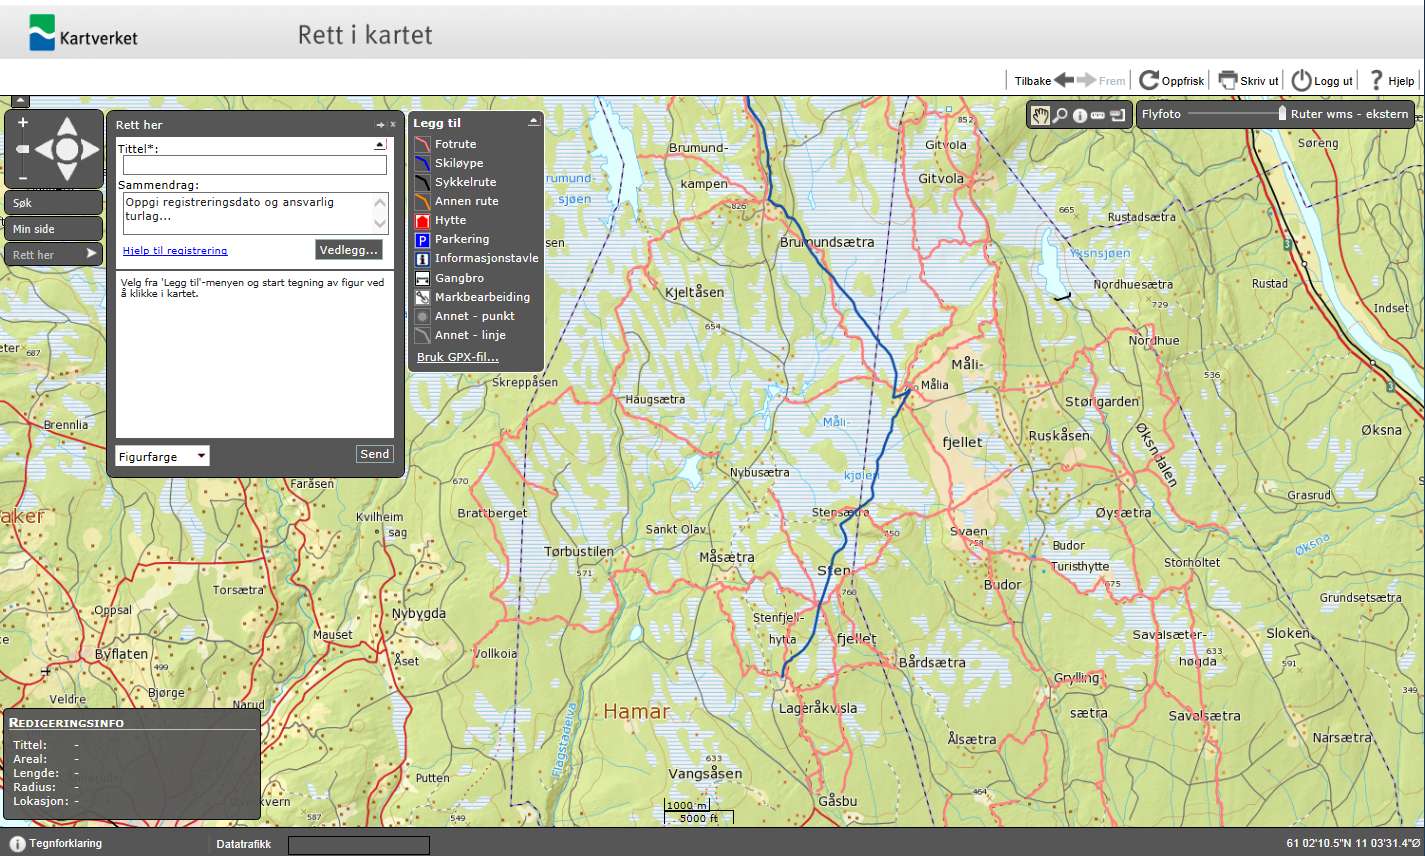This screenshot has height=856, width=1425.
Task: Pan the map to the right
Action: [x=90, y=150]
